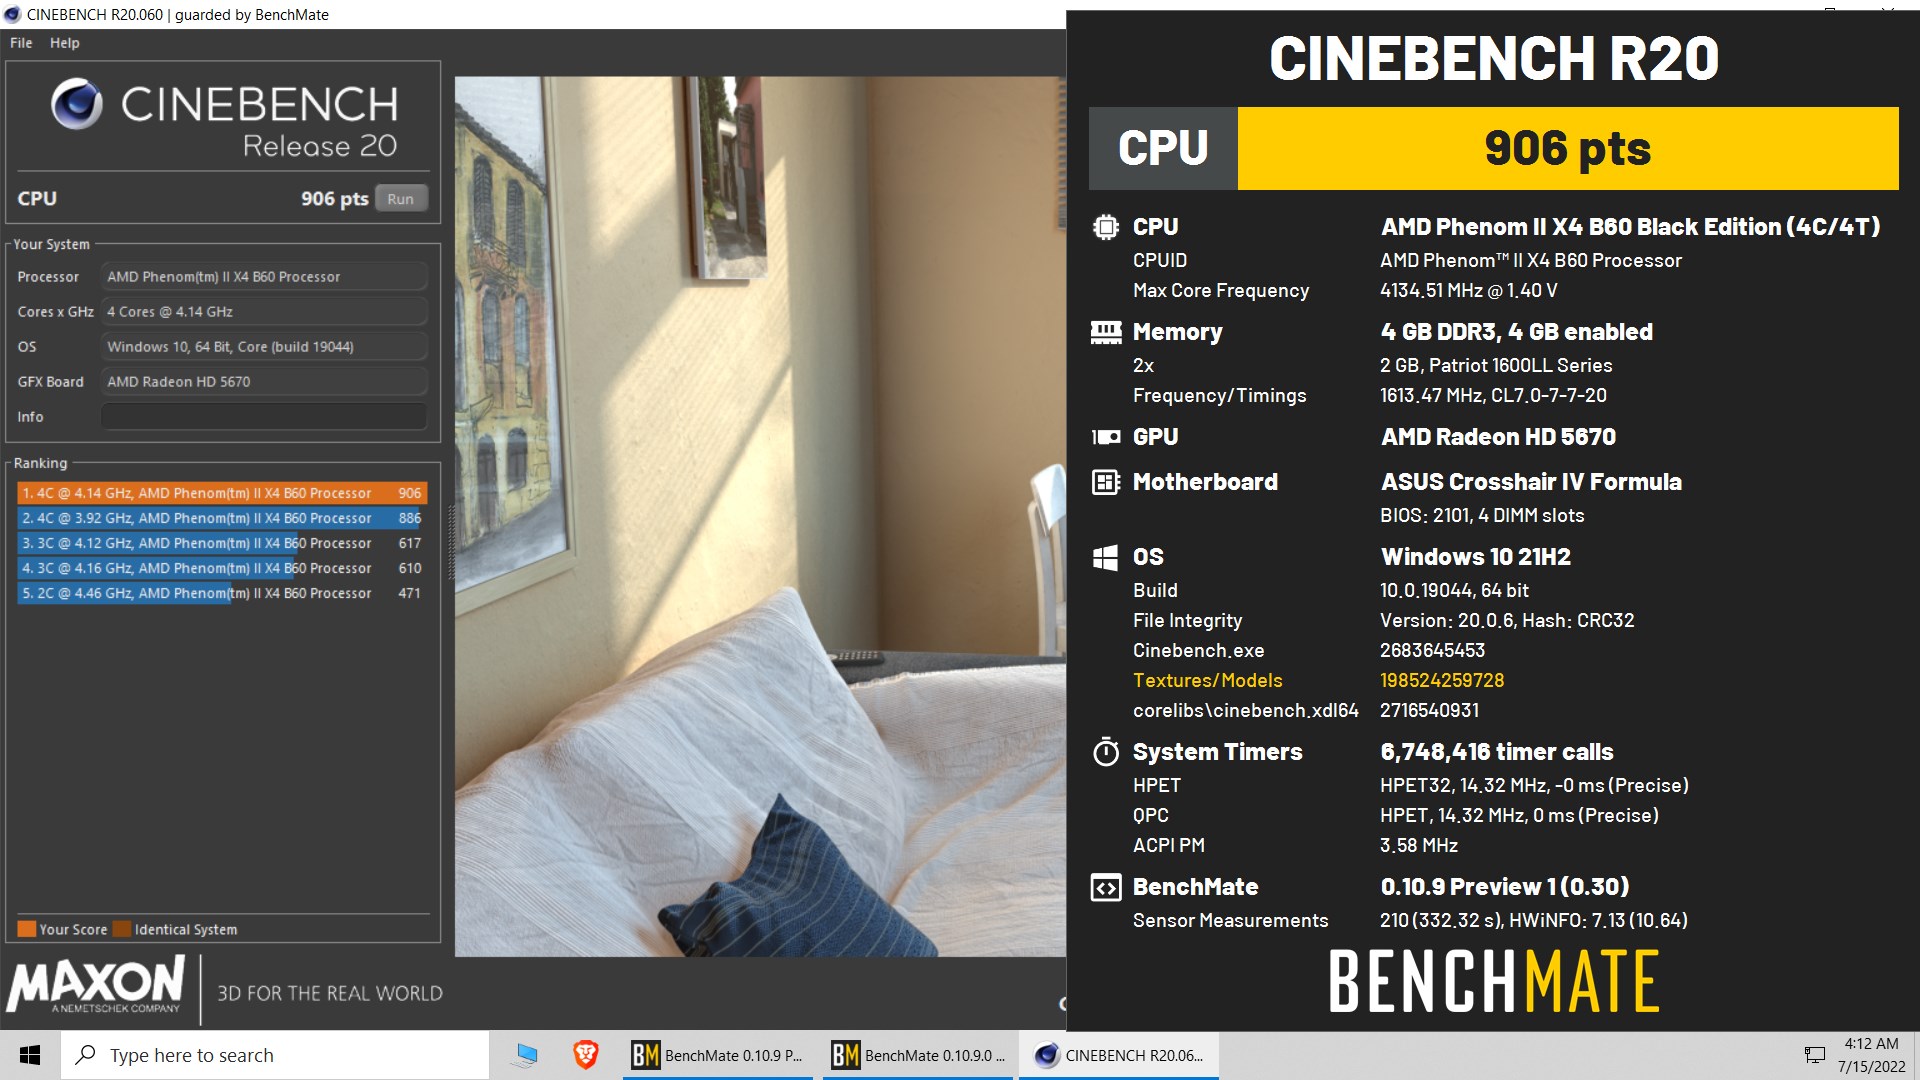Image resolution: width=1920 pixels, height=1080 pixels.
Task: Open the Help menu
Action: (x=64, y=43)
